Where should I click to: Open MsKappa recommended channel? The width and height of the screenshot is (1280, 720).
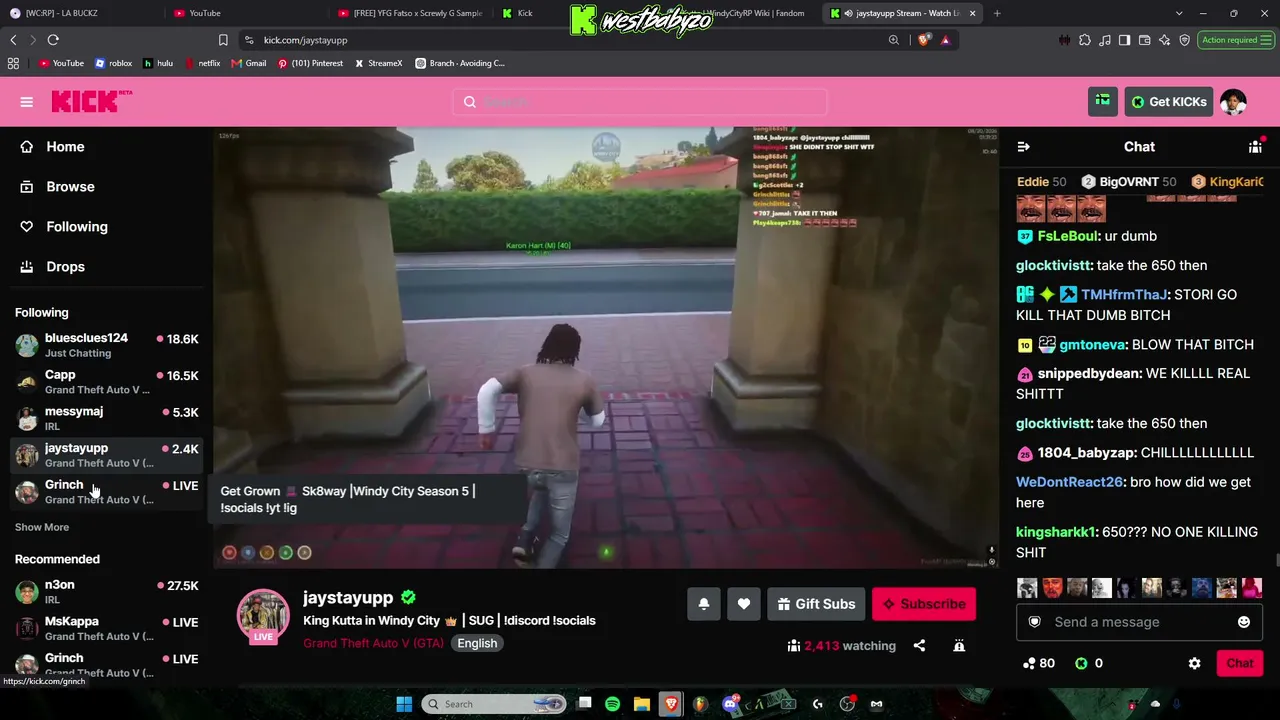pos(106,628)
